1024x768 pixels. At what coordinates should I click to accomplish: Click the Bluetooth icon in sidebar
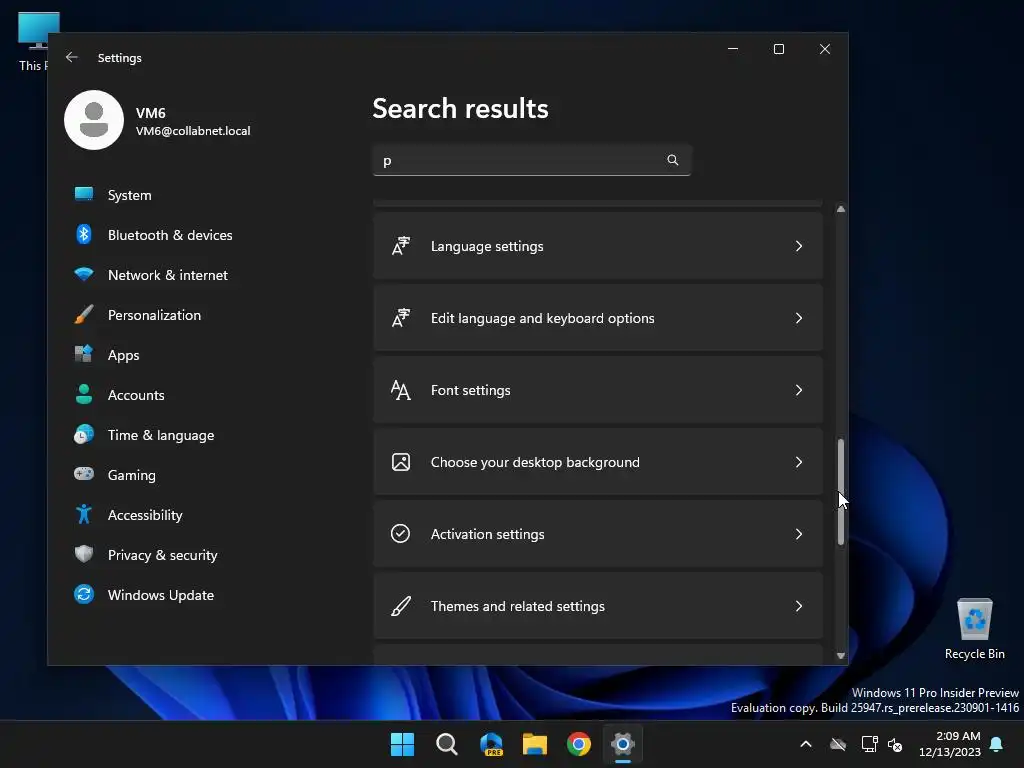(84, 234)
